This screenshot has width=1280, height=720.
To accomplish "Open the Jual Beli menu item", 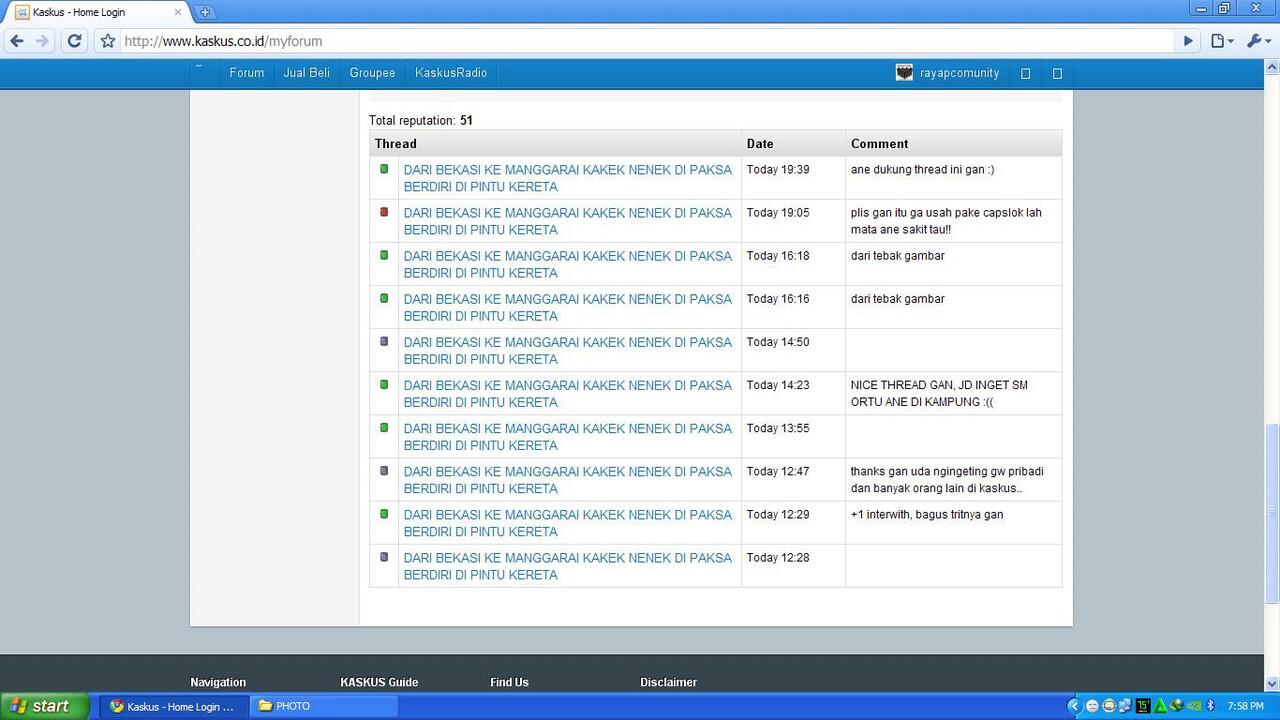I will click(x=306, y=73).
